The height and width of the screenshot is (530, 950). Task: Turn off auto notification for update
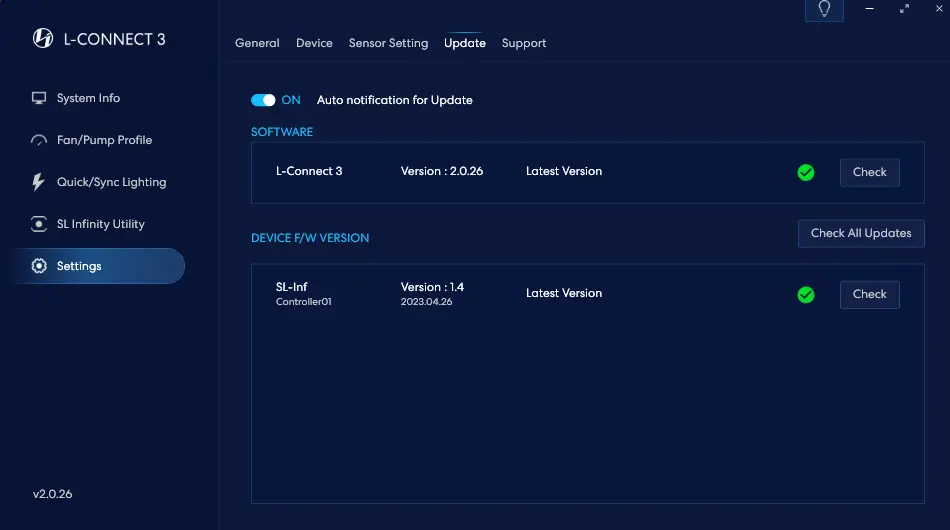263,101
